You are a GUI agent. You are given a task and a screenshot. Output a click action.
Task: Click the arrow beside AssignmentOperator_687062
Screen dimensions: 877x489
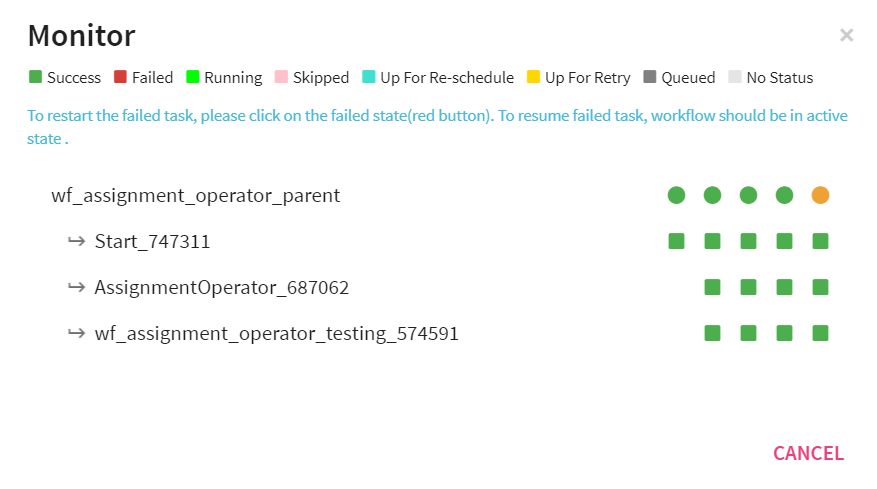pyautogui.click(x=76, y=287)
